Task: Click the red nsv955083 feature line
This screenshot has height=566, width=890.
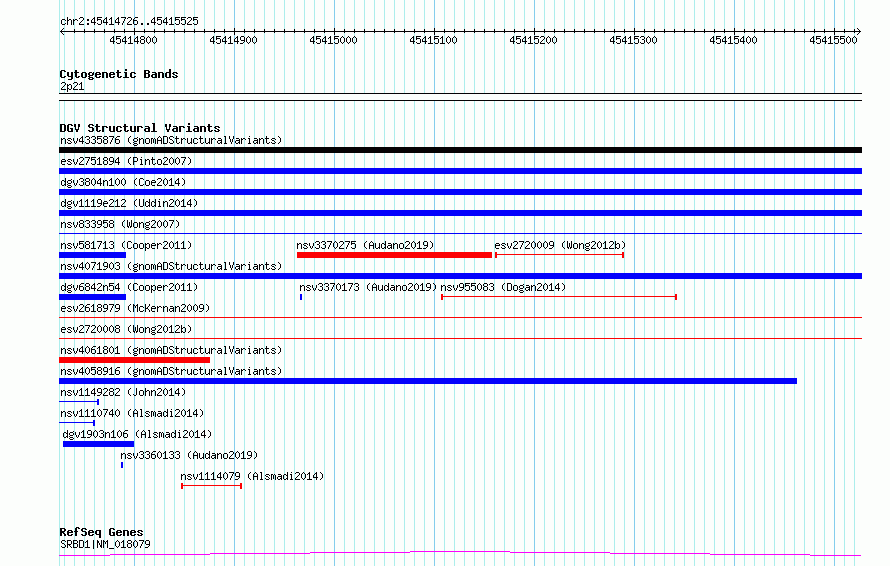Action: tap(559, 297)
